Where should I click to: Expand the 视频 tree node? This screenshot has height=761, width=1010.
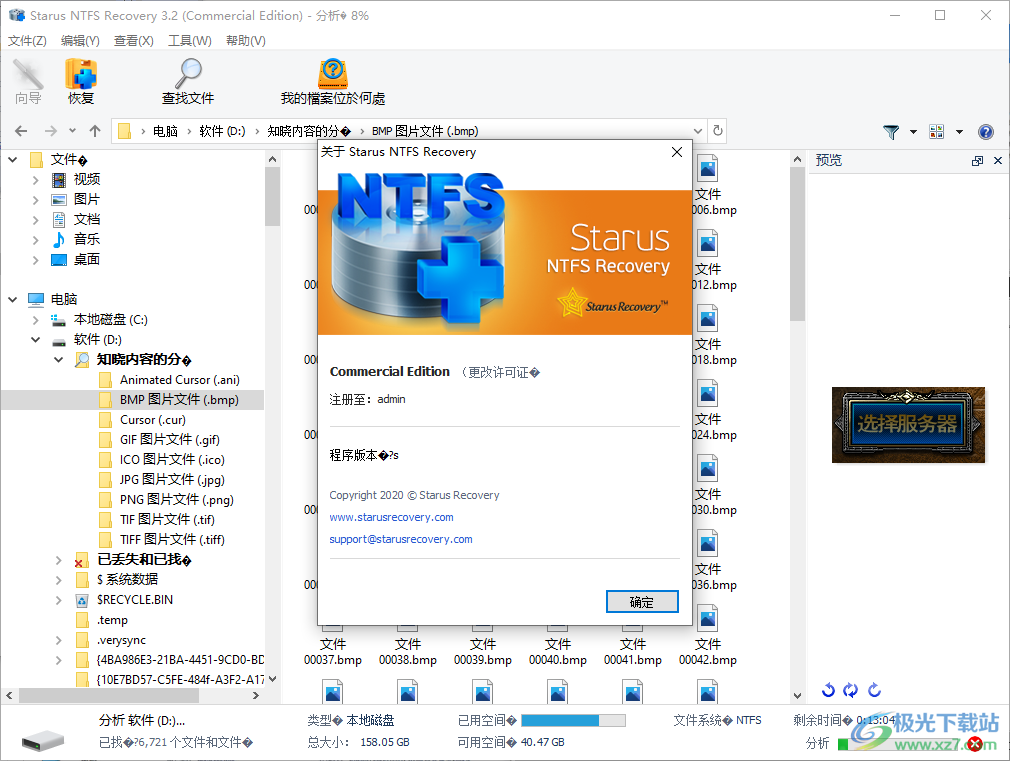(x=35, y=180)
